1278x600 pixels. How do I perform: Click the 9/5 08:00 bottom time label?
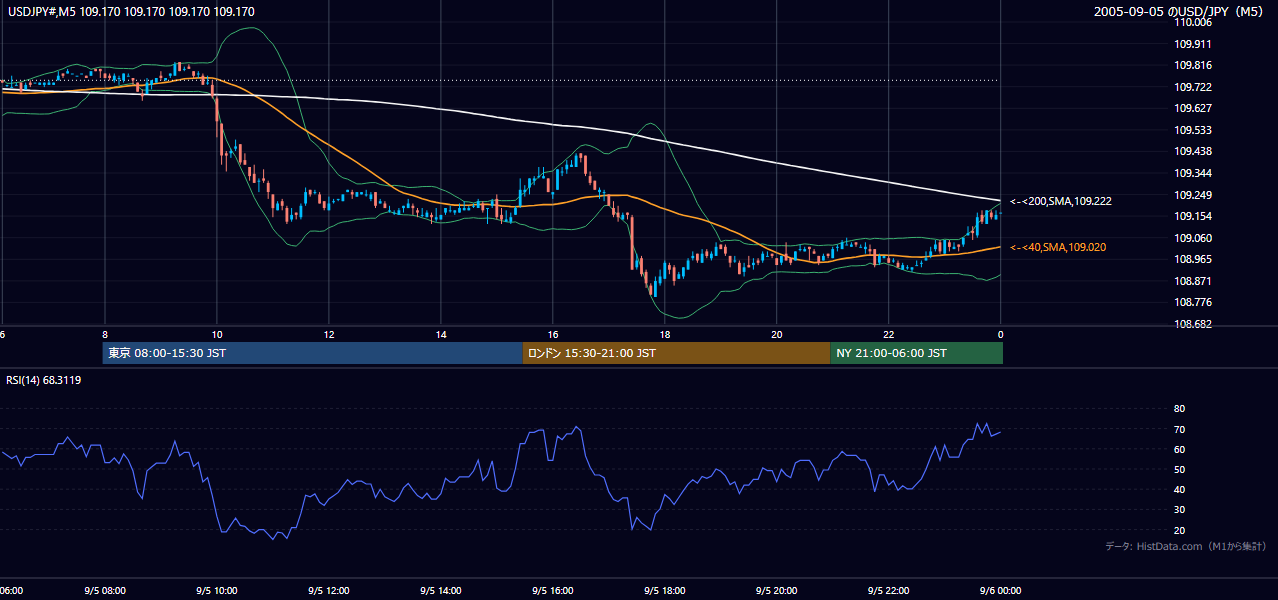click(x=104, y=591)
